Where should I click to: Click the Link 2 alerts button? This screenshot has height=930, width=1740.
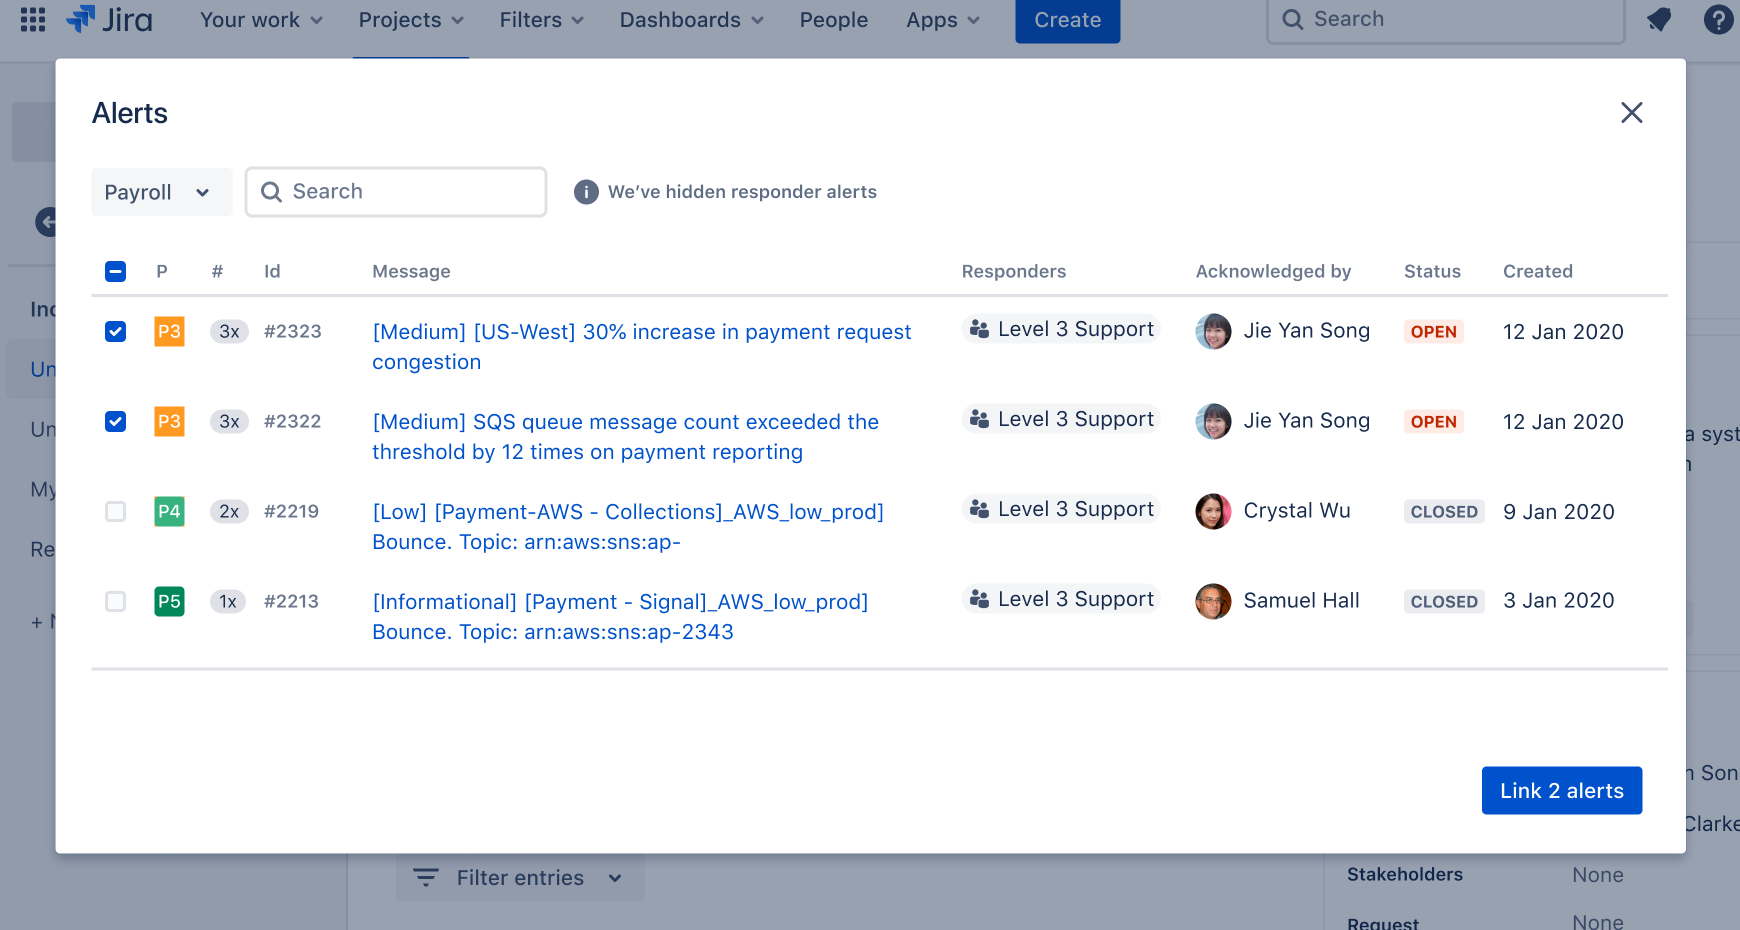point(1561,790)
